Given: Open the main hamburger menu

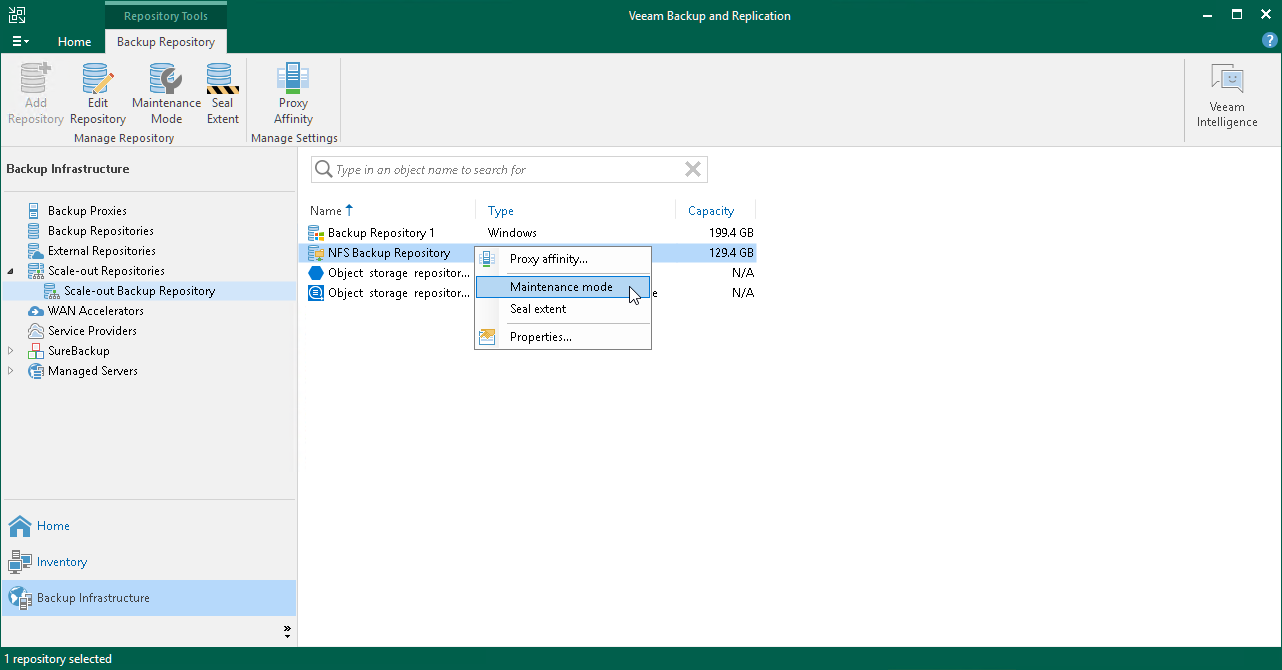Looking at the screenshot, I should click(x=19, y=40).
